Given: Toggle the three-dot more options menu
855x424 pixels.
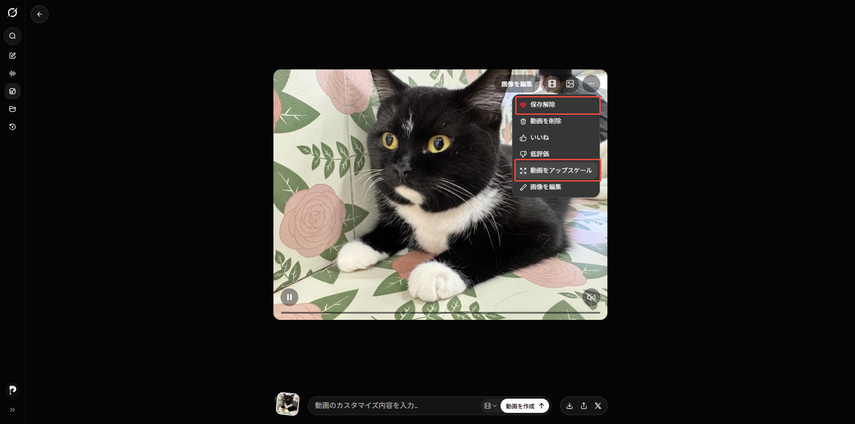Looking at the screenshot, I should [591, 84].
